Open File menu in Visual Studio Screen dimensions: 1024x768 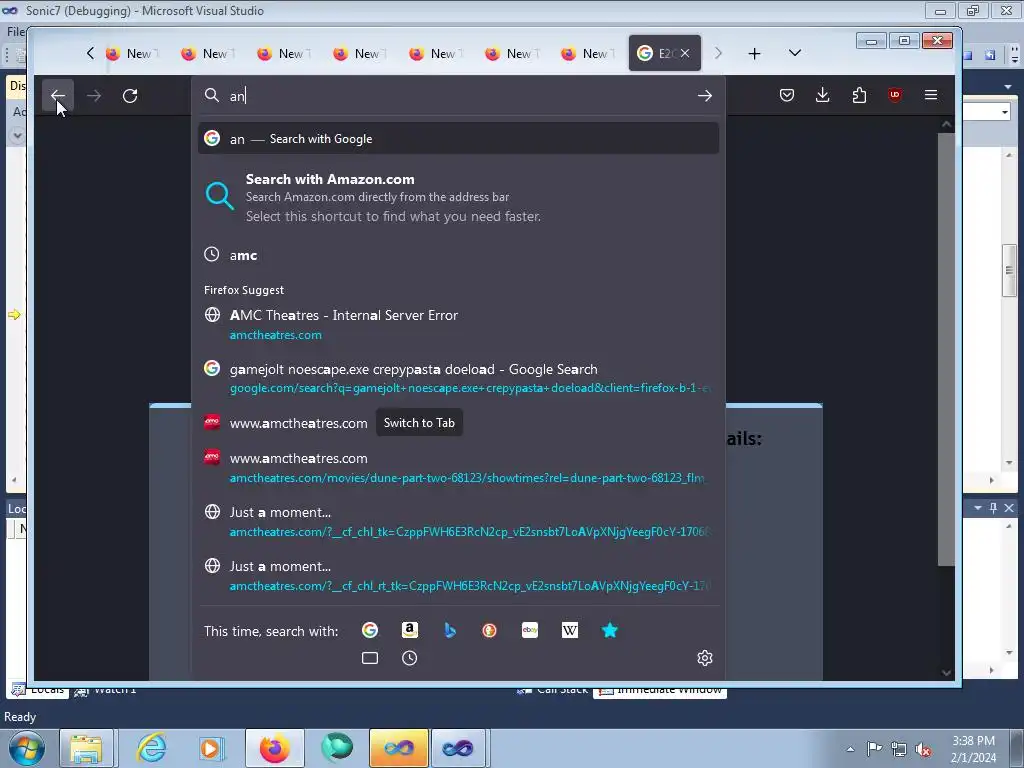tap(16, 31)
